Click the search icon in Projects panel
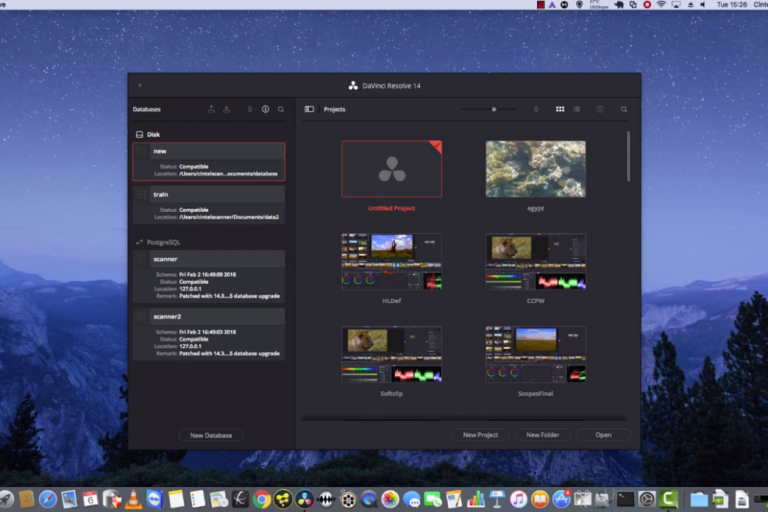The image size is (768, 512). pyautogui.click(x=624, y=109)
